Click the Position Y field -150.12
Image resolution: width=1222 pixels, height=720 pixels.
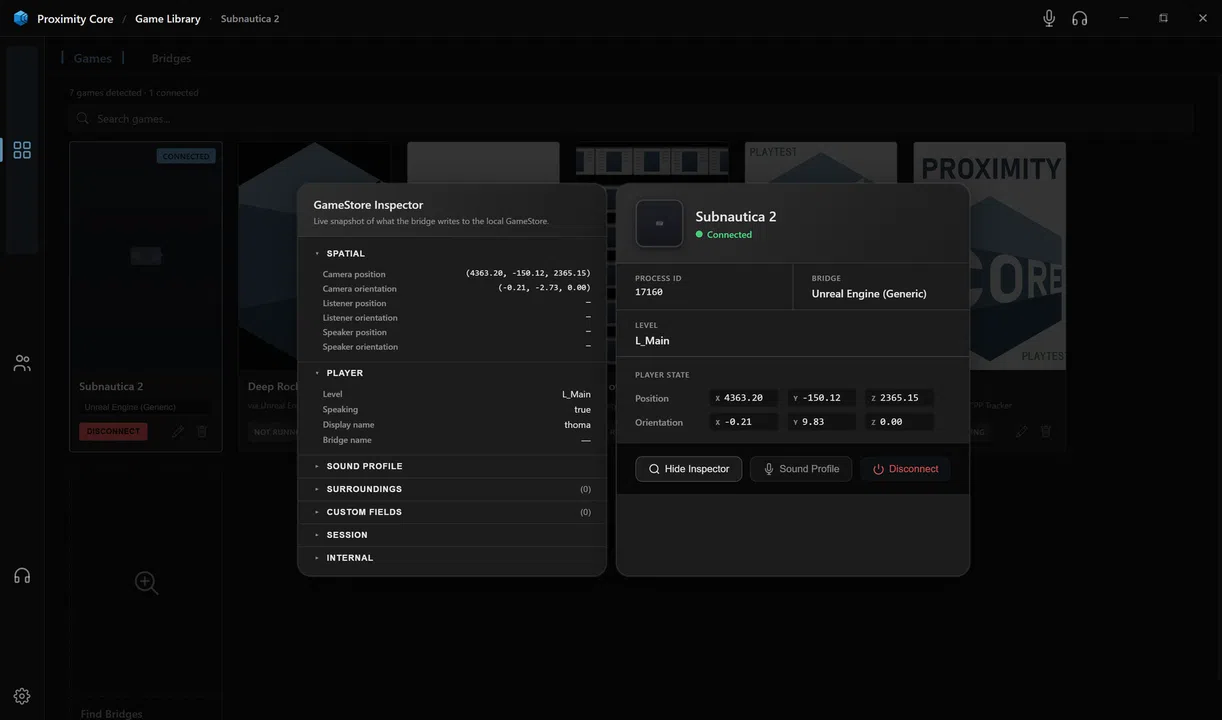(821, 398)
